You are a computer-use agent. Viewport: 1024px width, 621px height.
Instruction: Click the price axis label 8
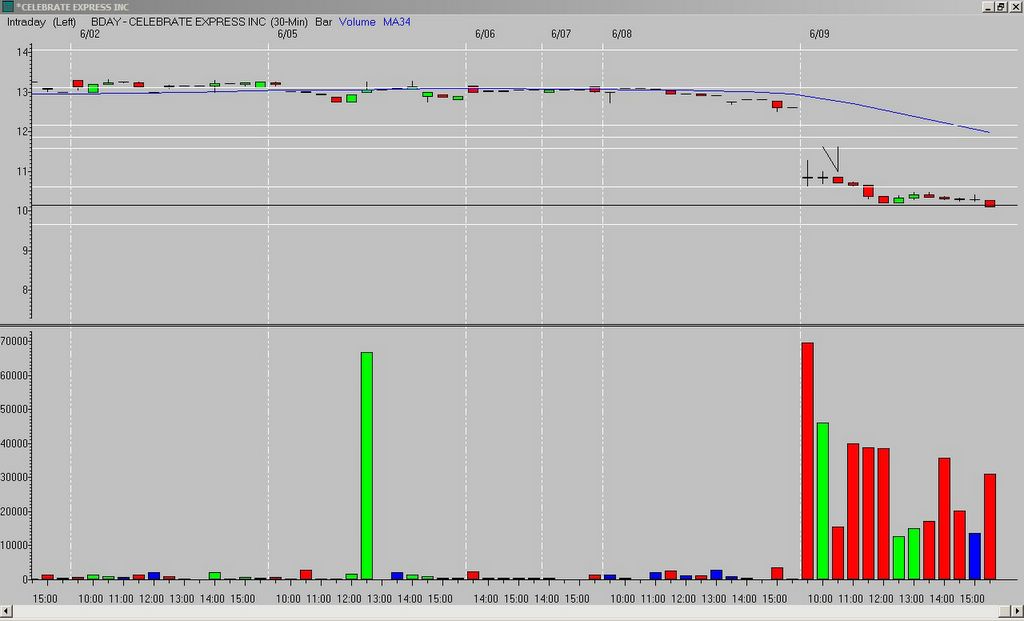point(25,290)
